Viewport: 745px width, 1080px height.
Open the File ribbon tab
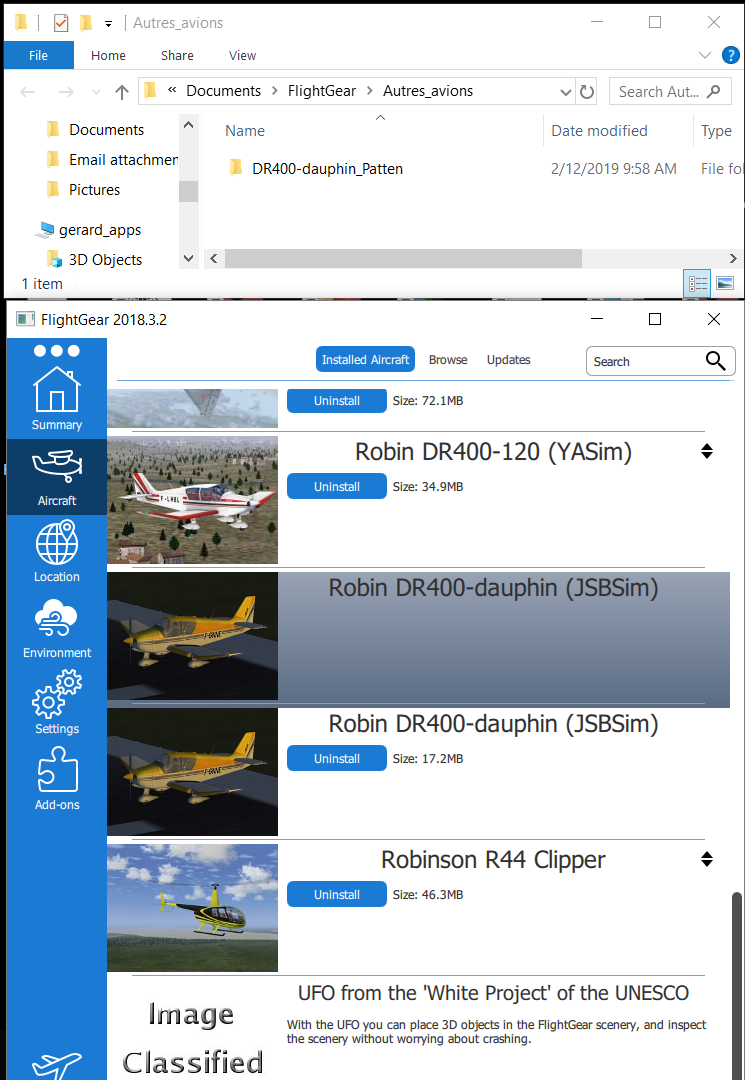[x=39, y=55]
